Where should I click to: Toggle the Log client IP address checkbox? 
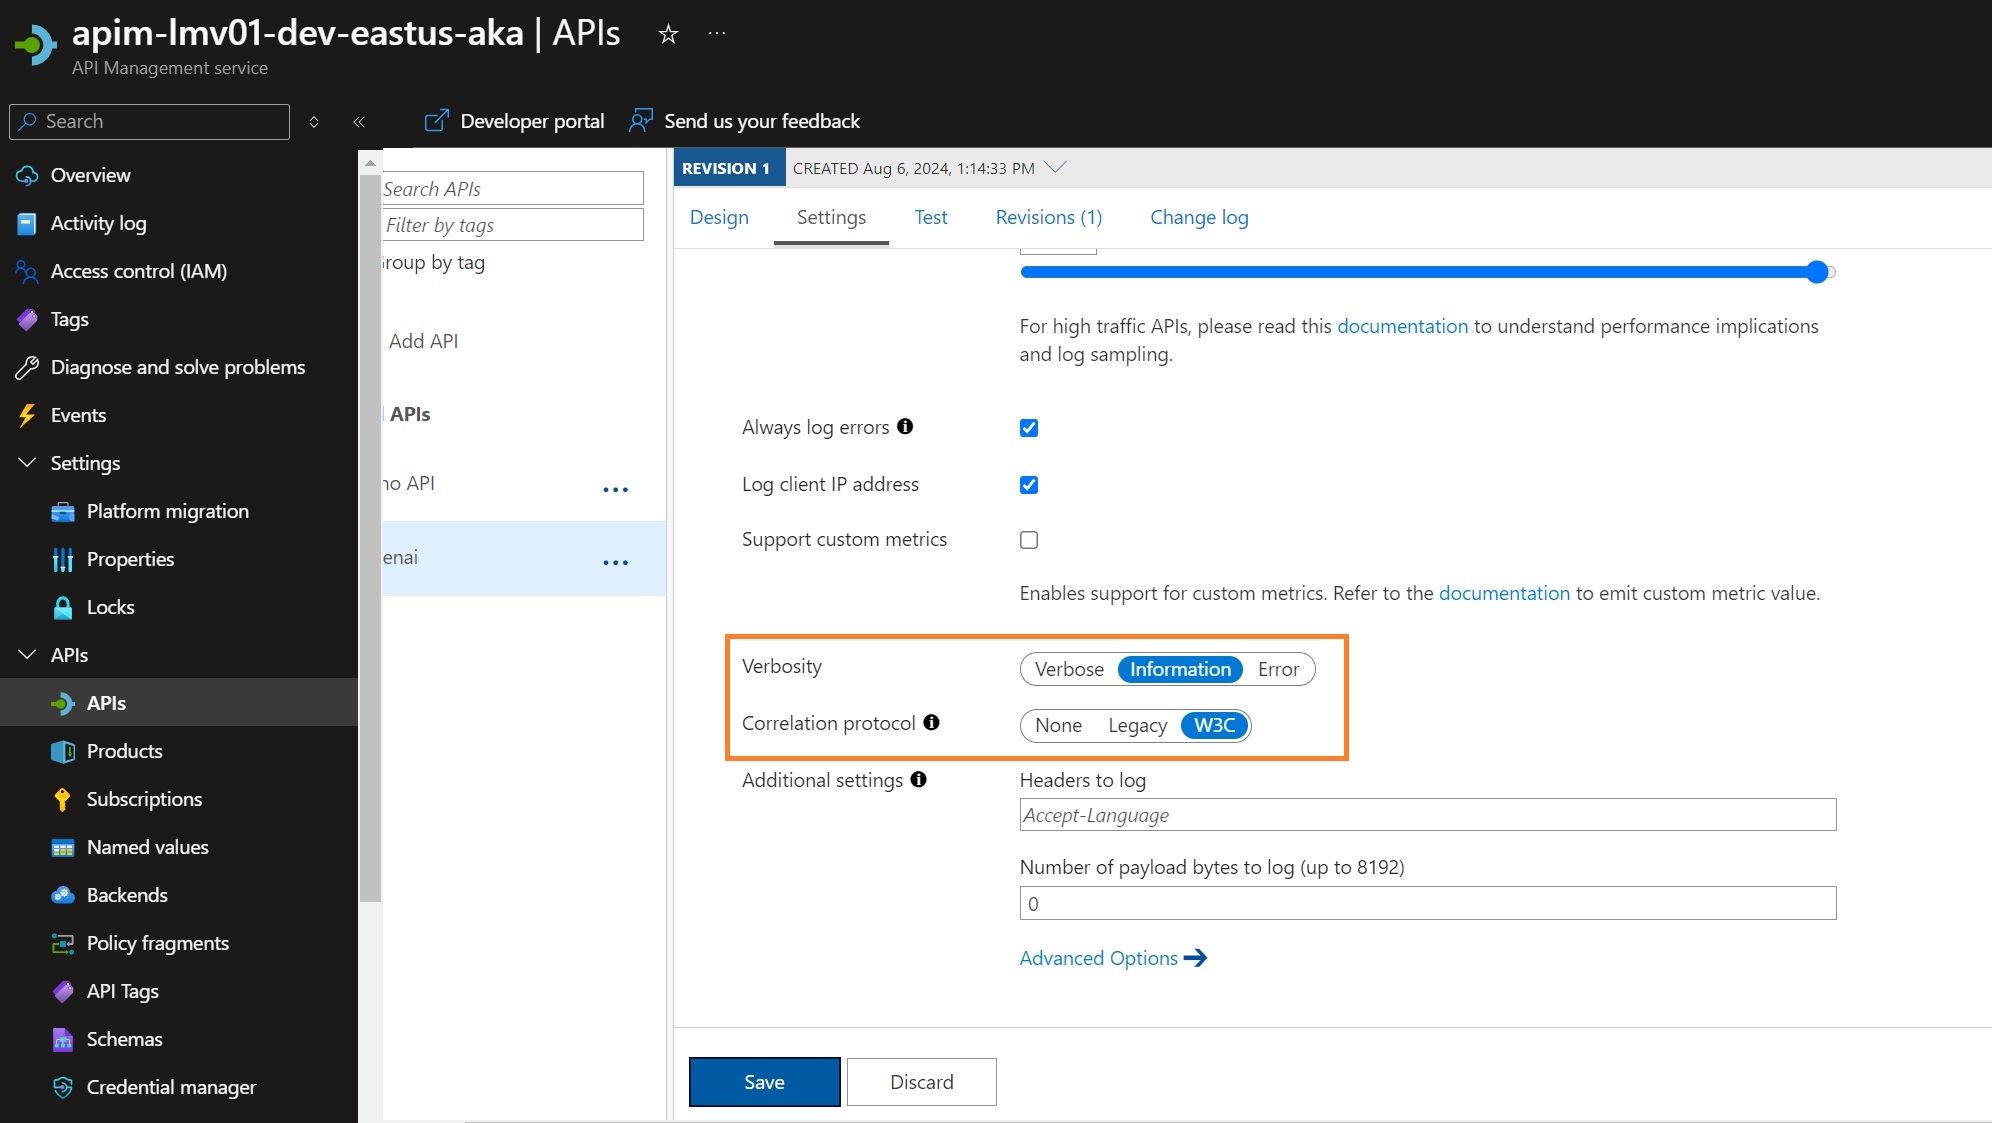(1029, 483)
